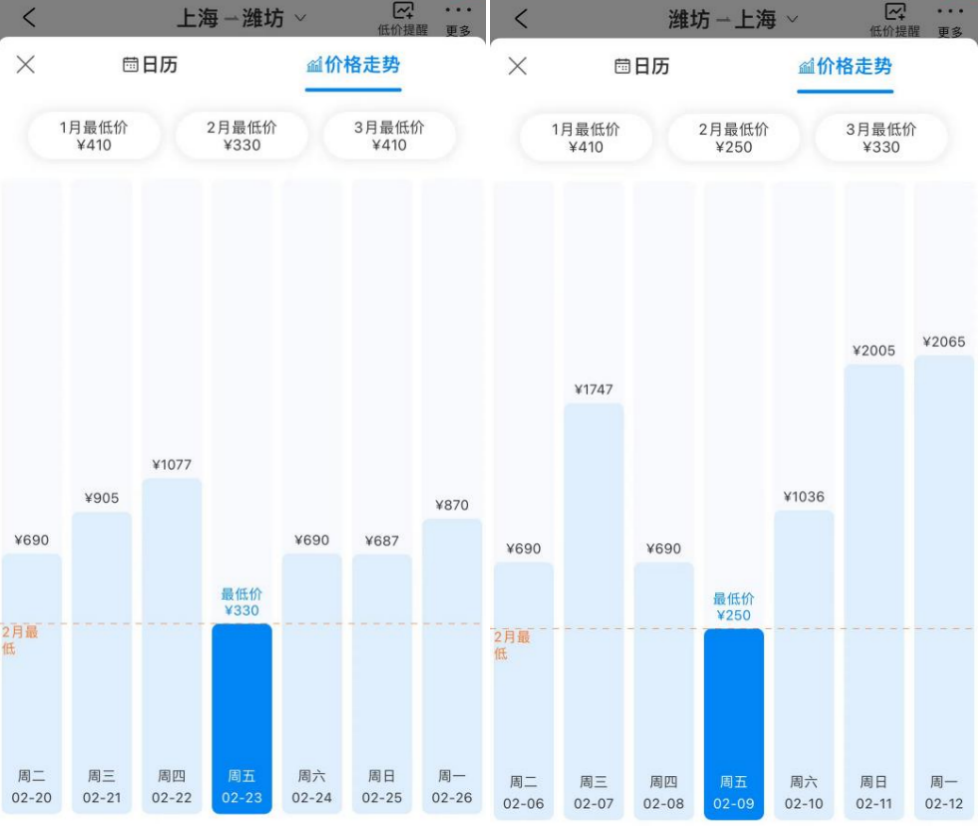Select the 02-10 ¥1036 price bar
This screenshot has height=826, width=980.
(804, 665)
